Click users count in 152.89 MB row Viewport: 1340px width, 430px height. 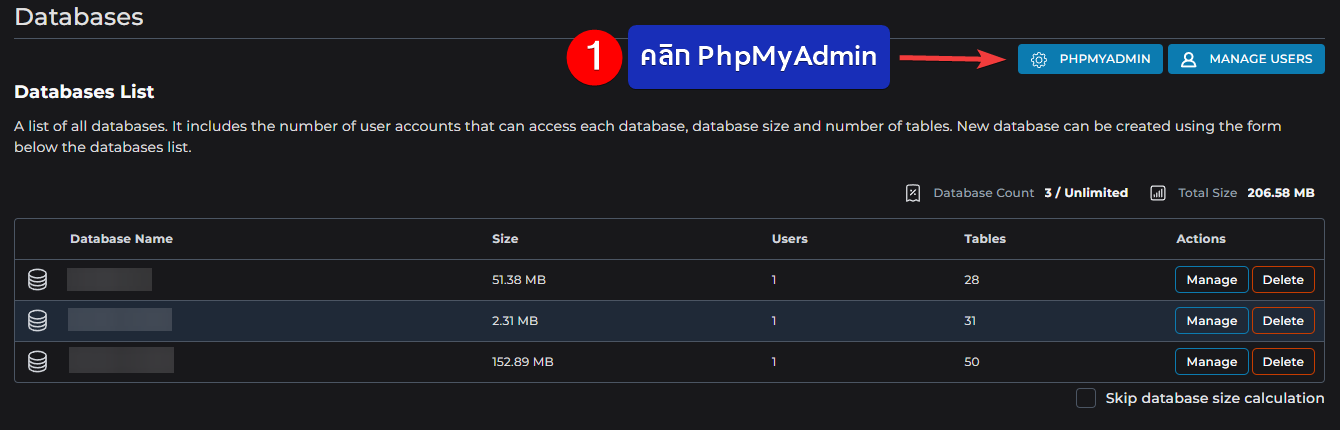point(774,362)
